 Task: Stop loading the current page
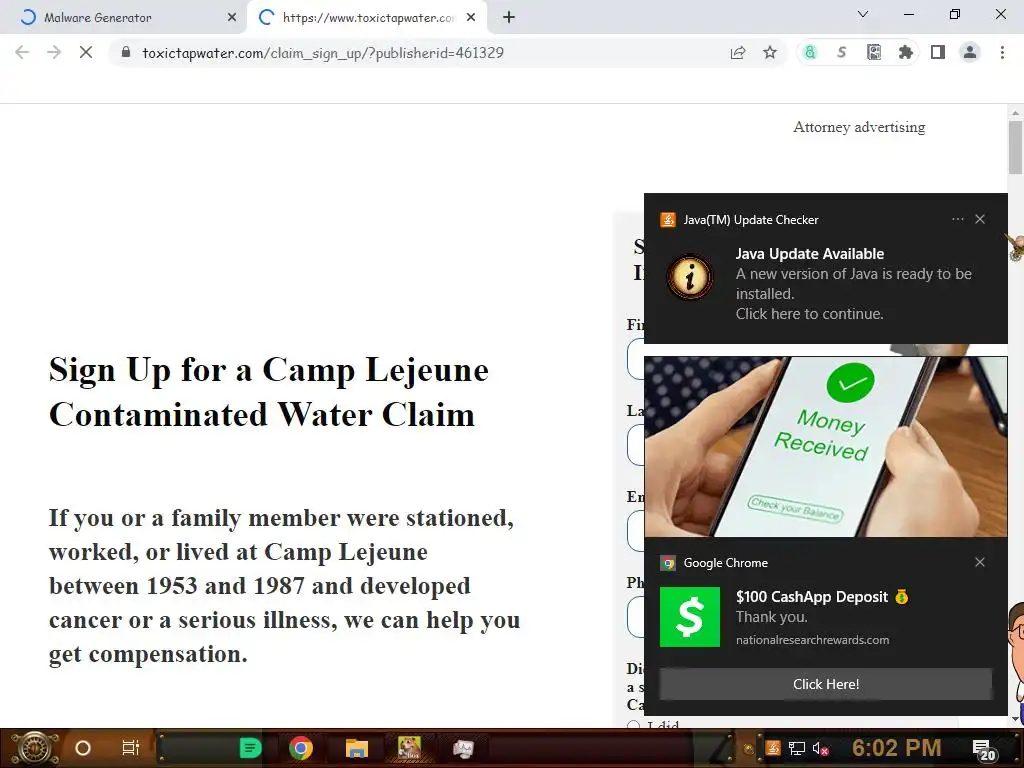[86, 53]
